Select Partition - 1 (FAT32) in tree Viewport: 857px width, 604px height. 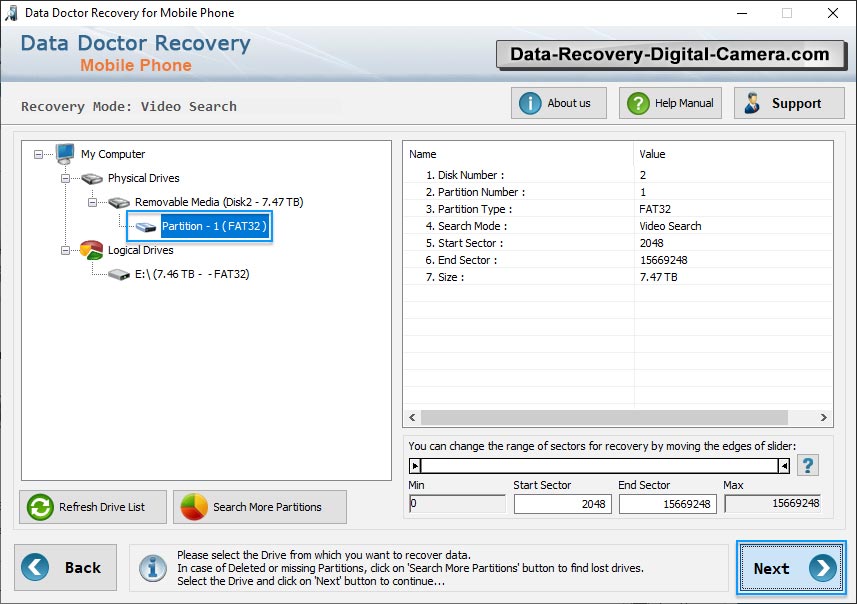[214, 226]
